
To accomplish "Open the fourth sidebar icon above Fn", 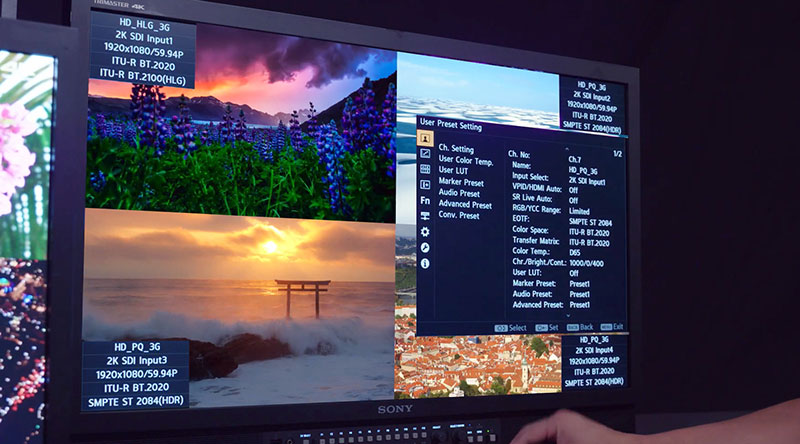I will click(x=425, y=185).
